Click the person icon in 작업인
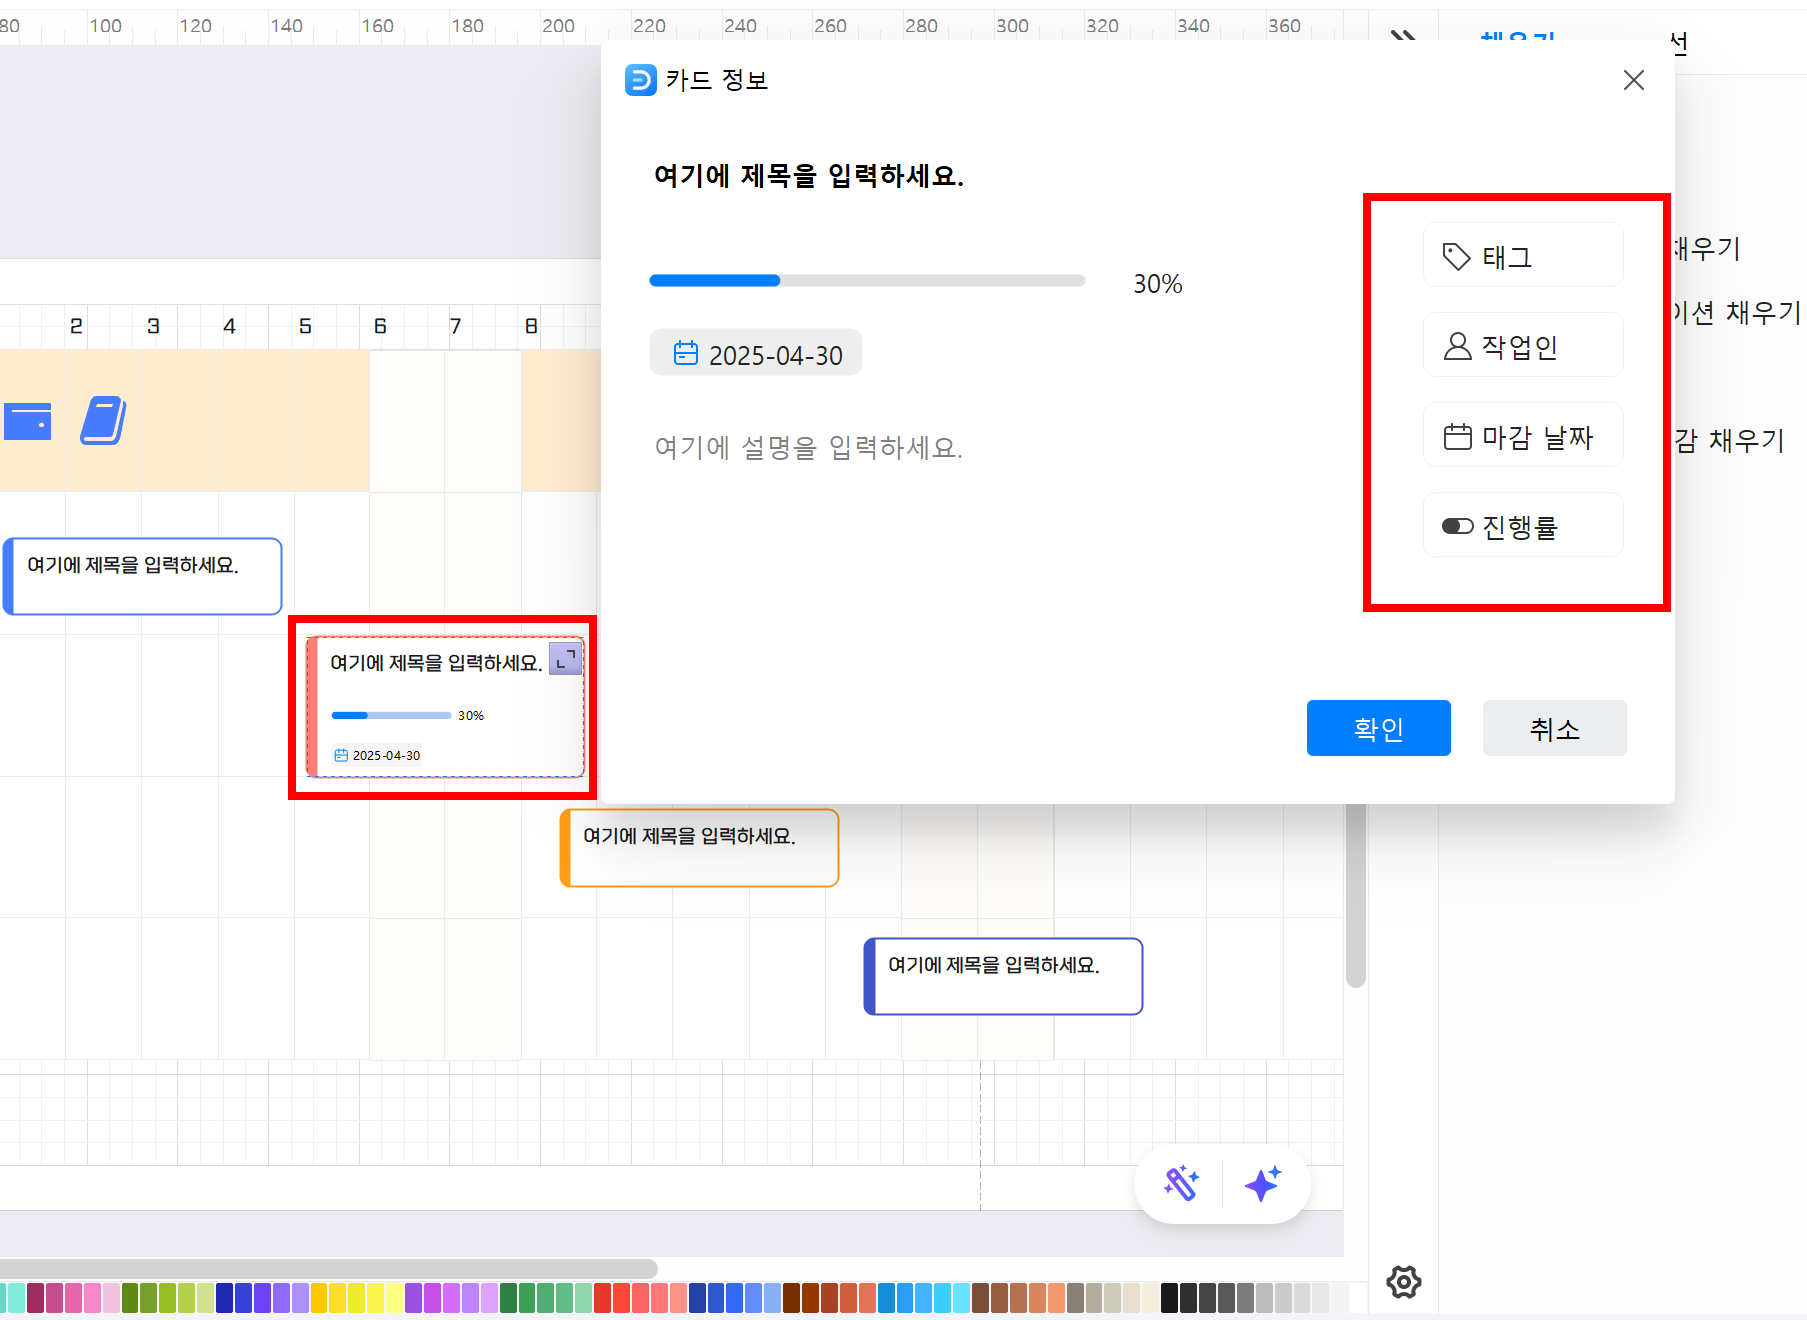 (x=1457, y=346)
